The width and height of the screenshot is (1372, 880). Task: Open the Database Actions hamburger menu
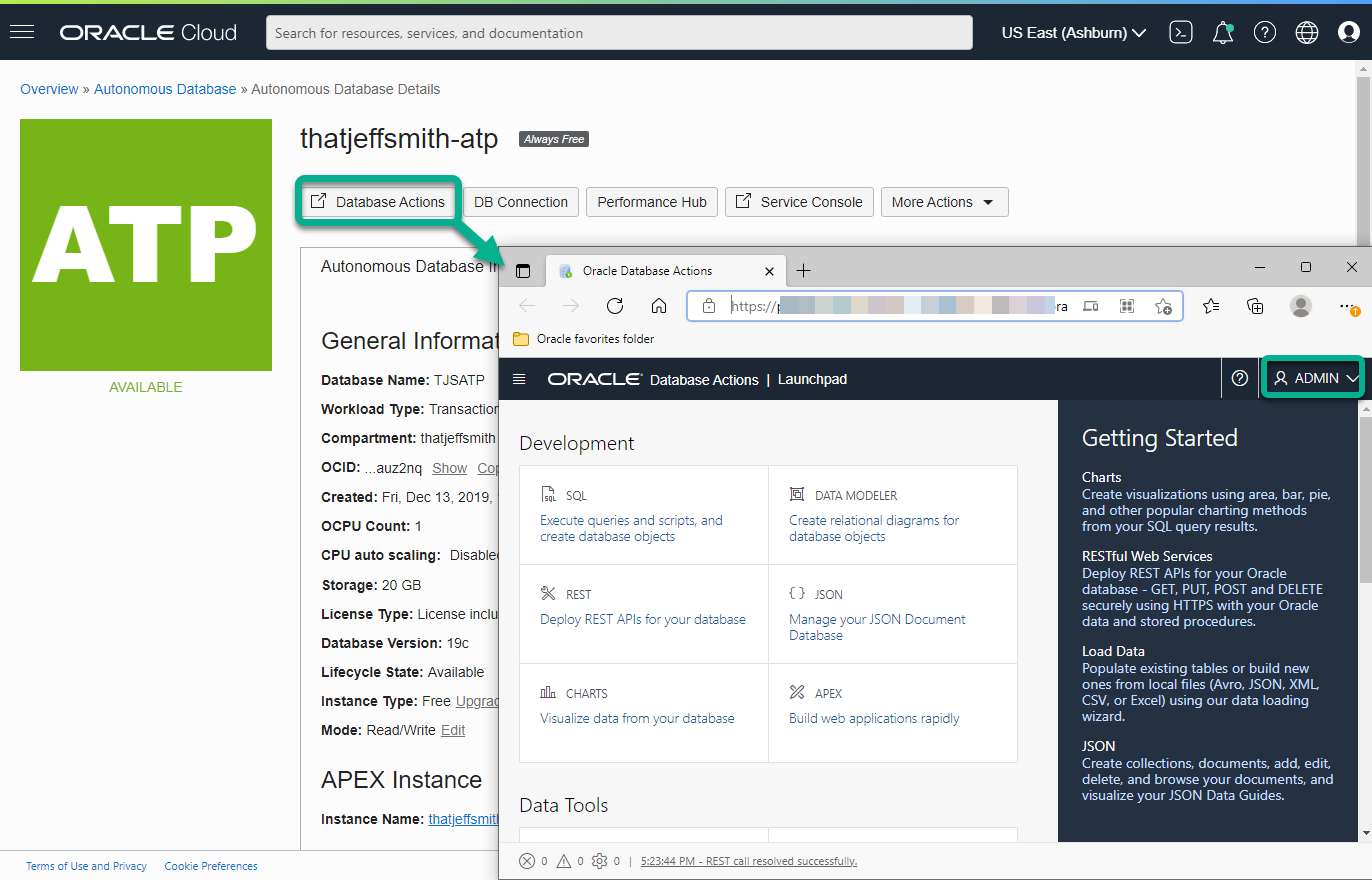518,379
